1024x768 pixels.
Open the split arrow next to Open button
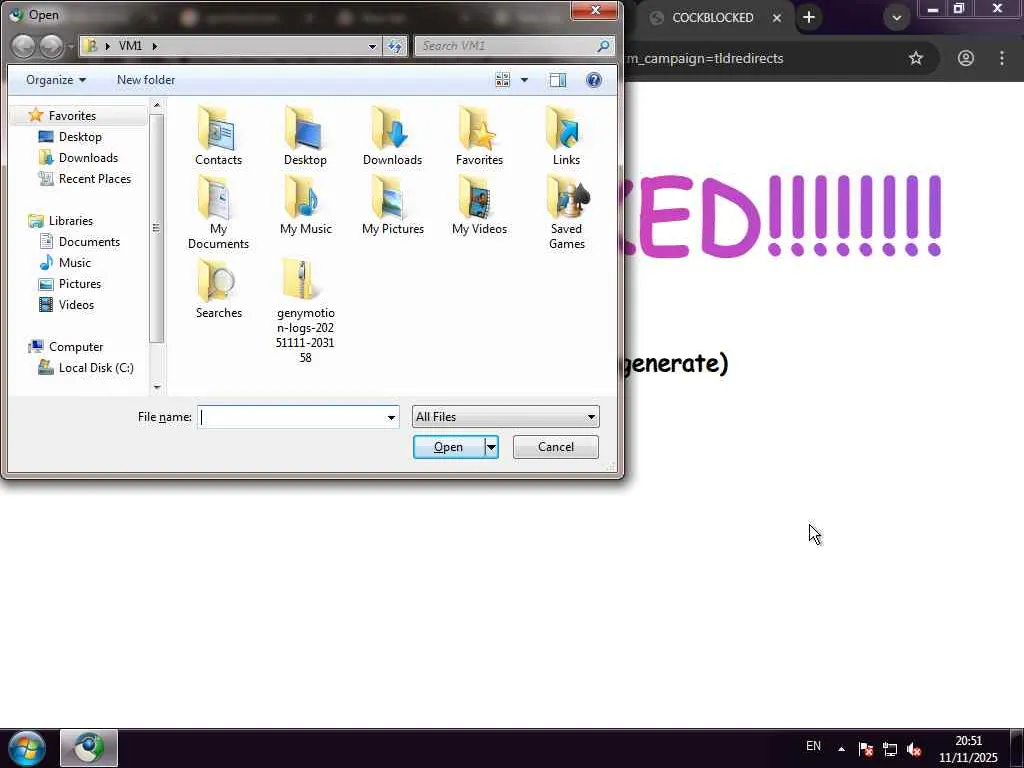492,447
